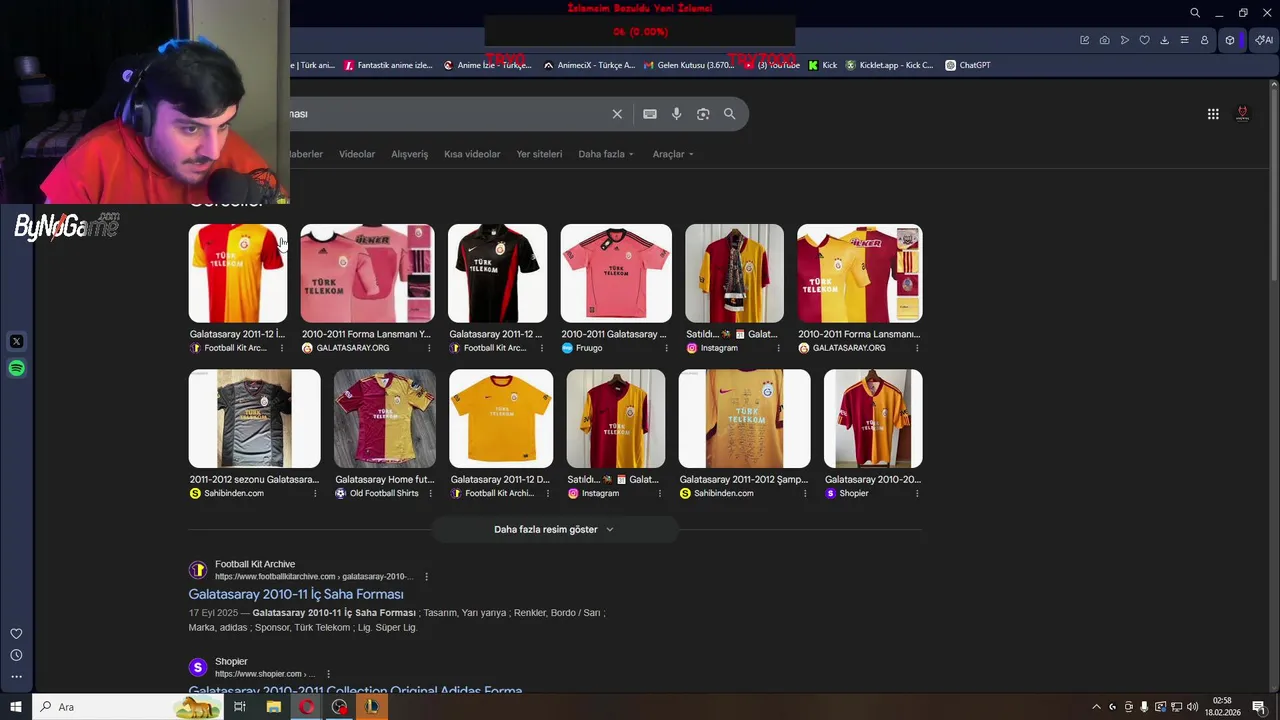The image size is (1280, 720).
Task: Open Galatasaray 2010-11 İç Saha Forması link
Action: (296, 594)
